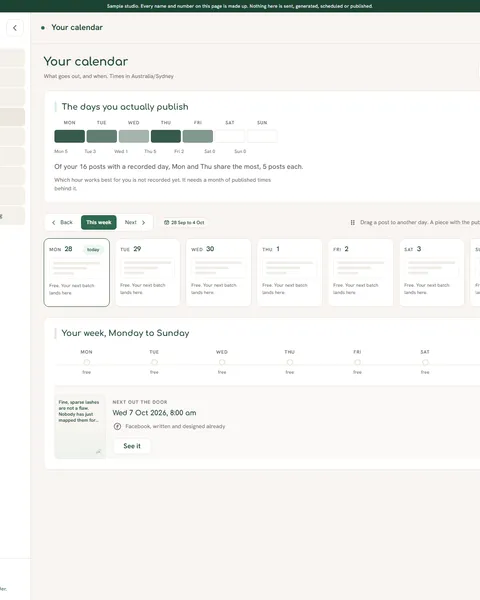480x600 pixels.
Task: Select the This week button
Action: tap(99, 222)
